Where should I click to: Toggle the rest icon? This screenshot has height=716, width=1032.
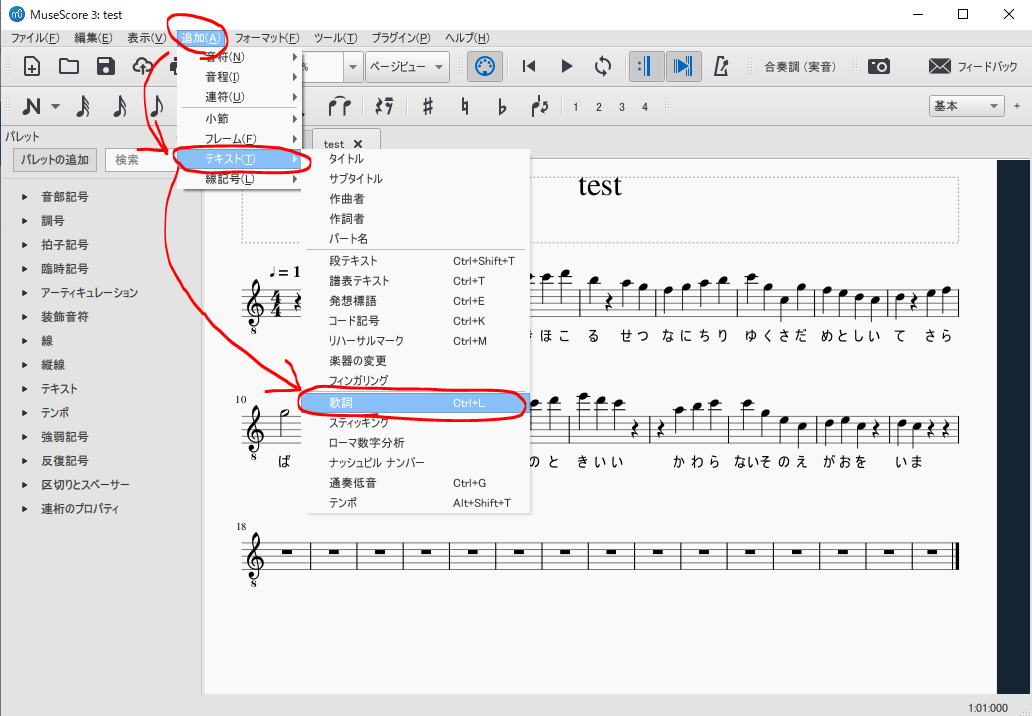coord(384,106)
